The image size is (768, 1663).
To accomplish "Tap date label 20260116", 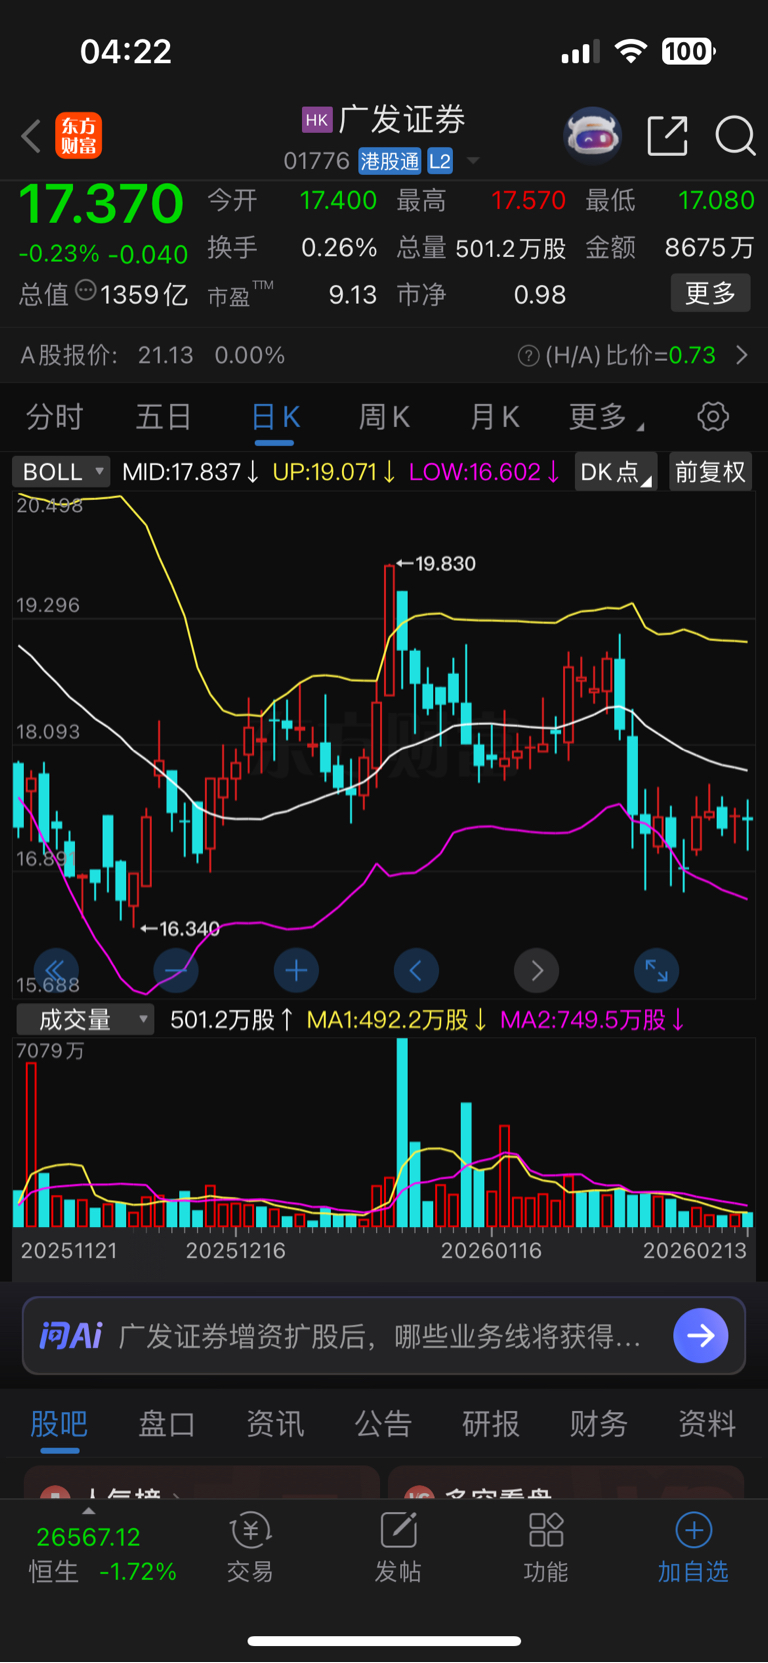I will [491, 1250].
